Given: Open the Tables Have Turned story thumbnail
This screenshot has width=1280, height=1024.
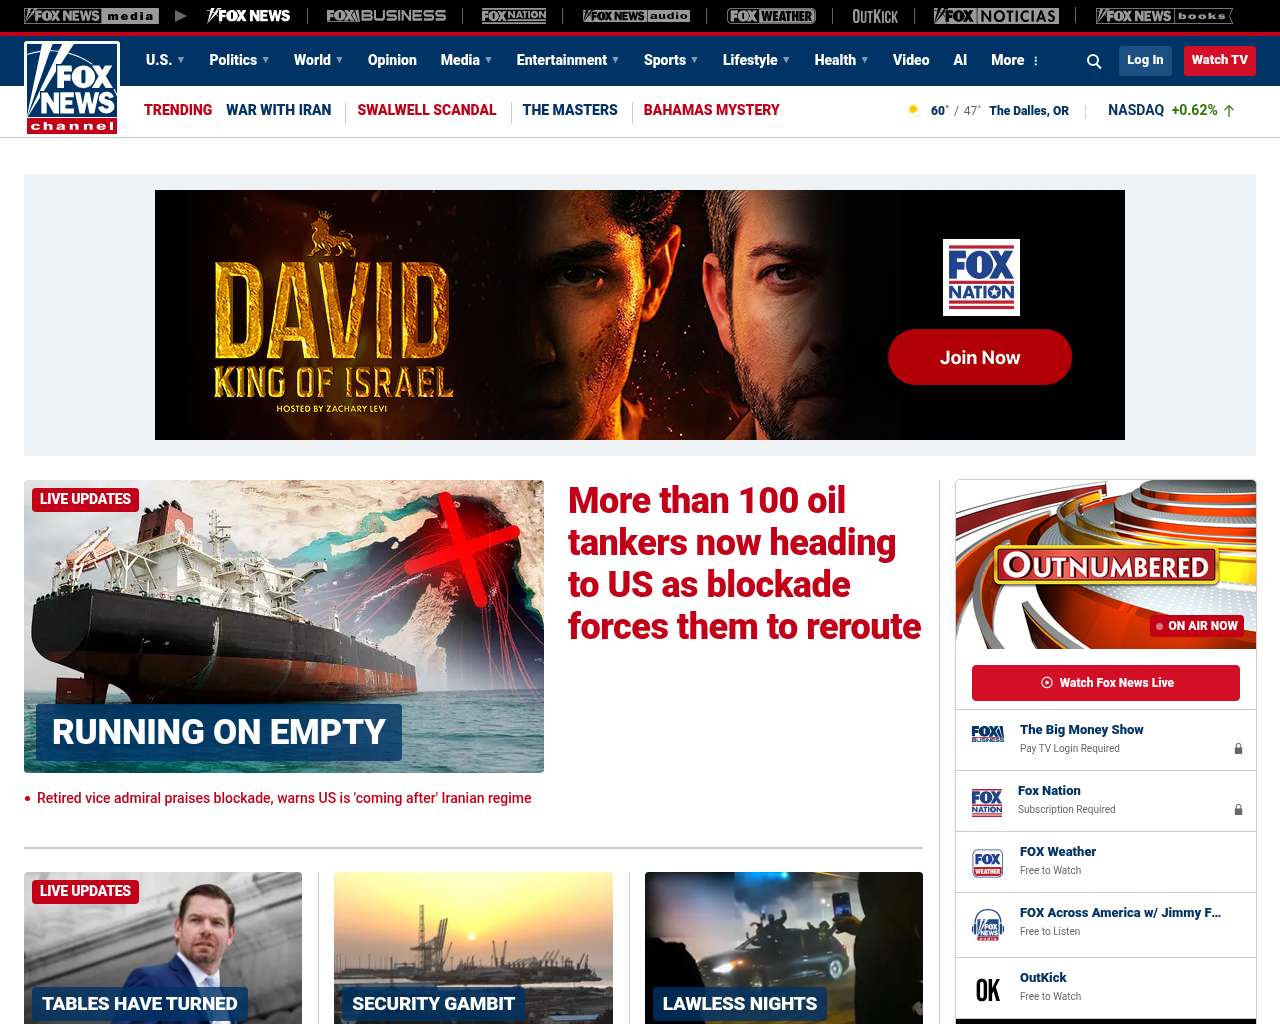Looking at the screenshot, I should point(163,947).
